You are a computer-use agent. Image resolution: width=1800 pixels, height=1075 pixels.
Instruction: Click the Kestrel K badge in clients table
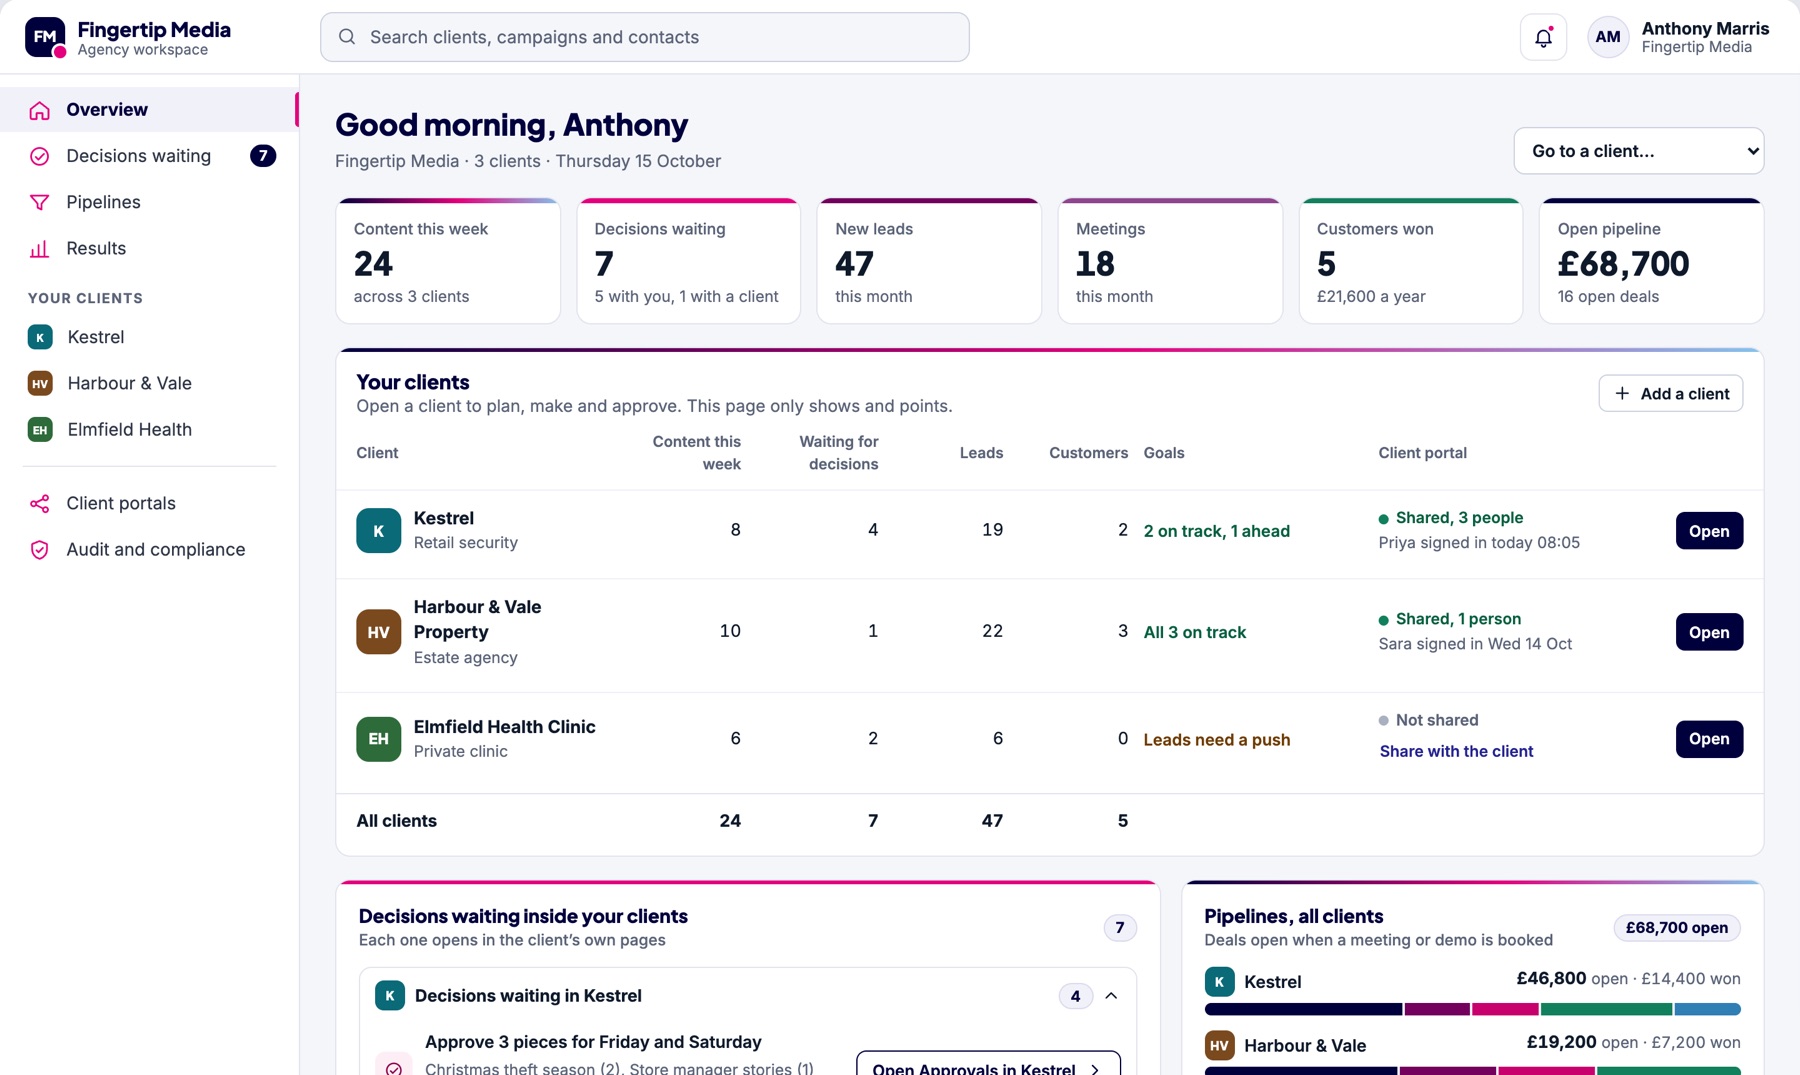[x=378, y=531]
